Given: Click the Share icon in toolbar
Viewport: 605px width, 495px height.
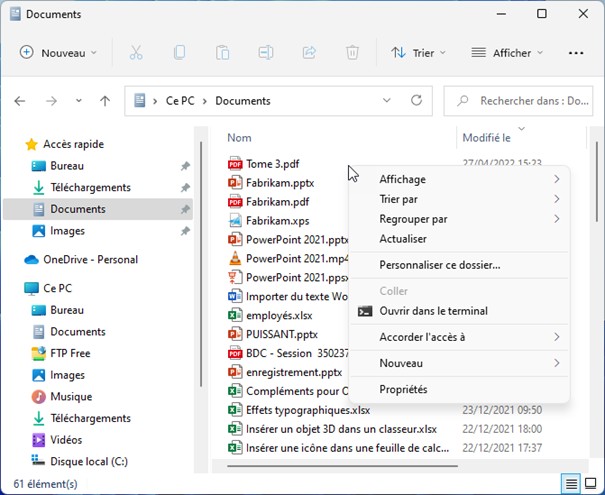Looking at the screenshot, I should pyautogui.click(x=308, y=53).
